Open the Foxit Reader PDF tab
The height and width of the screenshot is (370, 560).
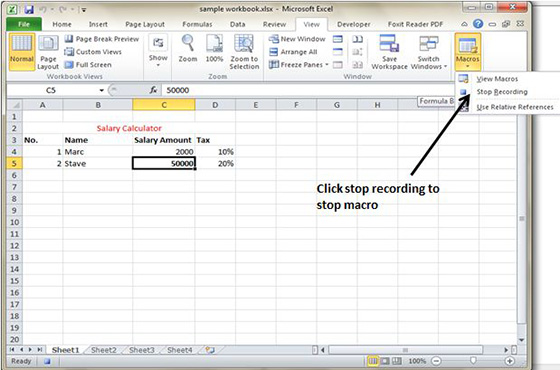click(415, 24)
